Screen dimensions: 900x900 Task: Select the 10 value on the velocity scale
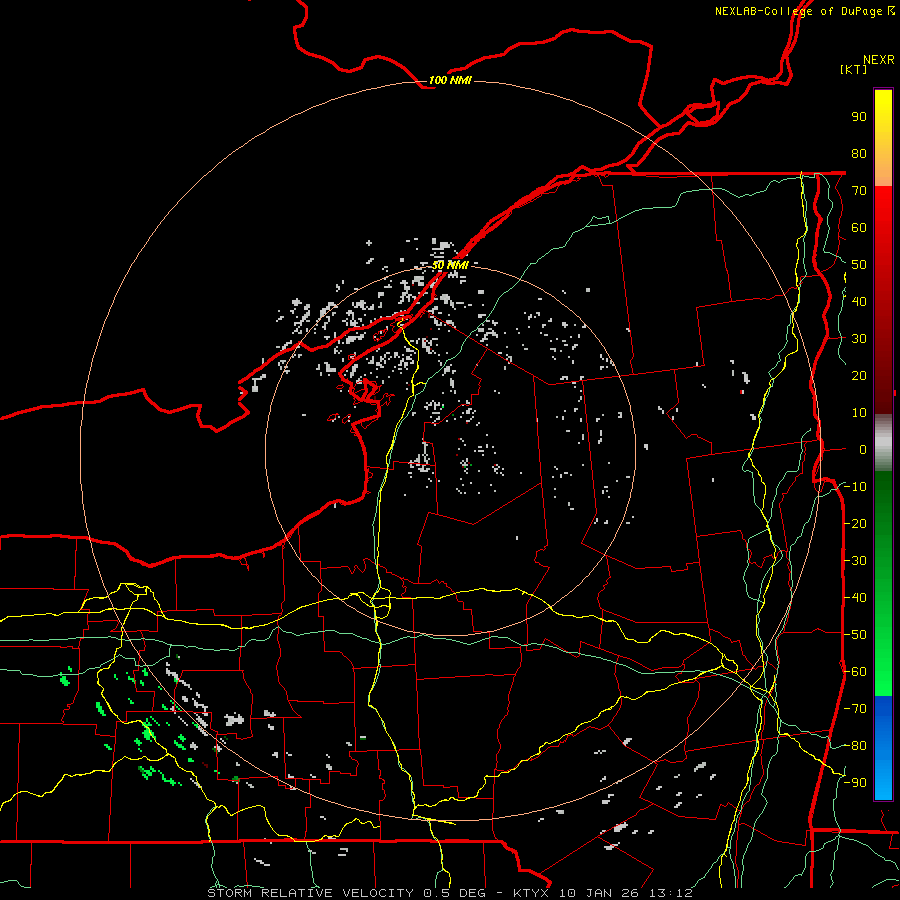859,413
